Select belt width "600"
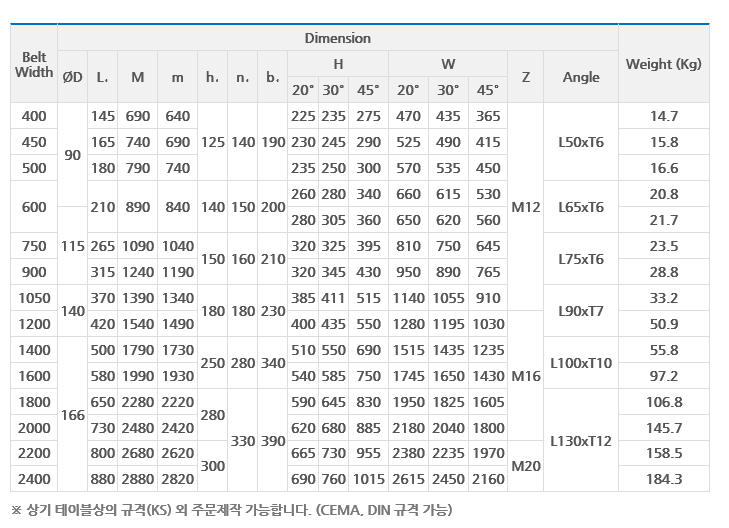The width and height of the screenshot is (729, 528). 34,207
